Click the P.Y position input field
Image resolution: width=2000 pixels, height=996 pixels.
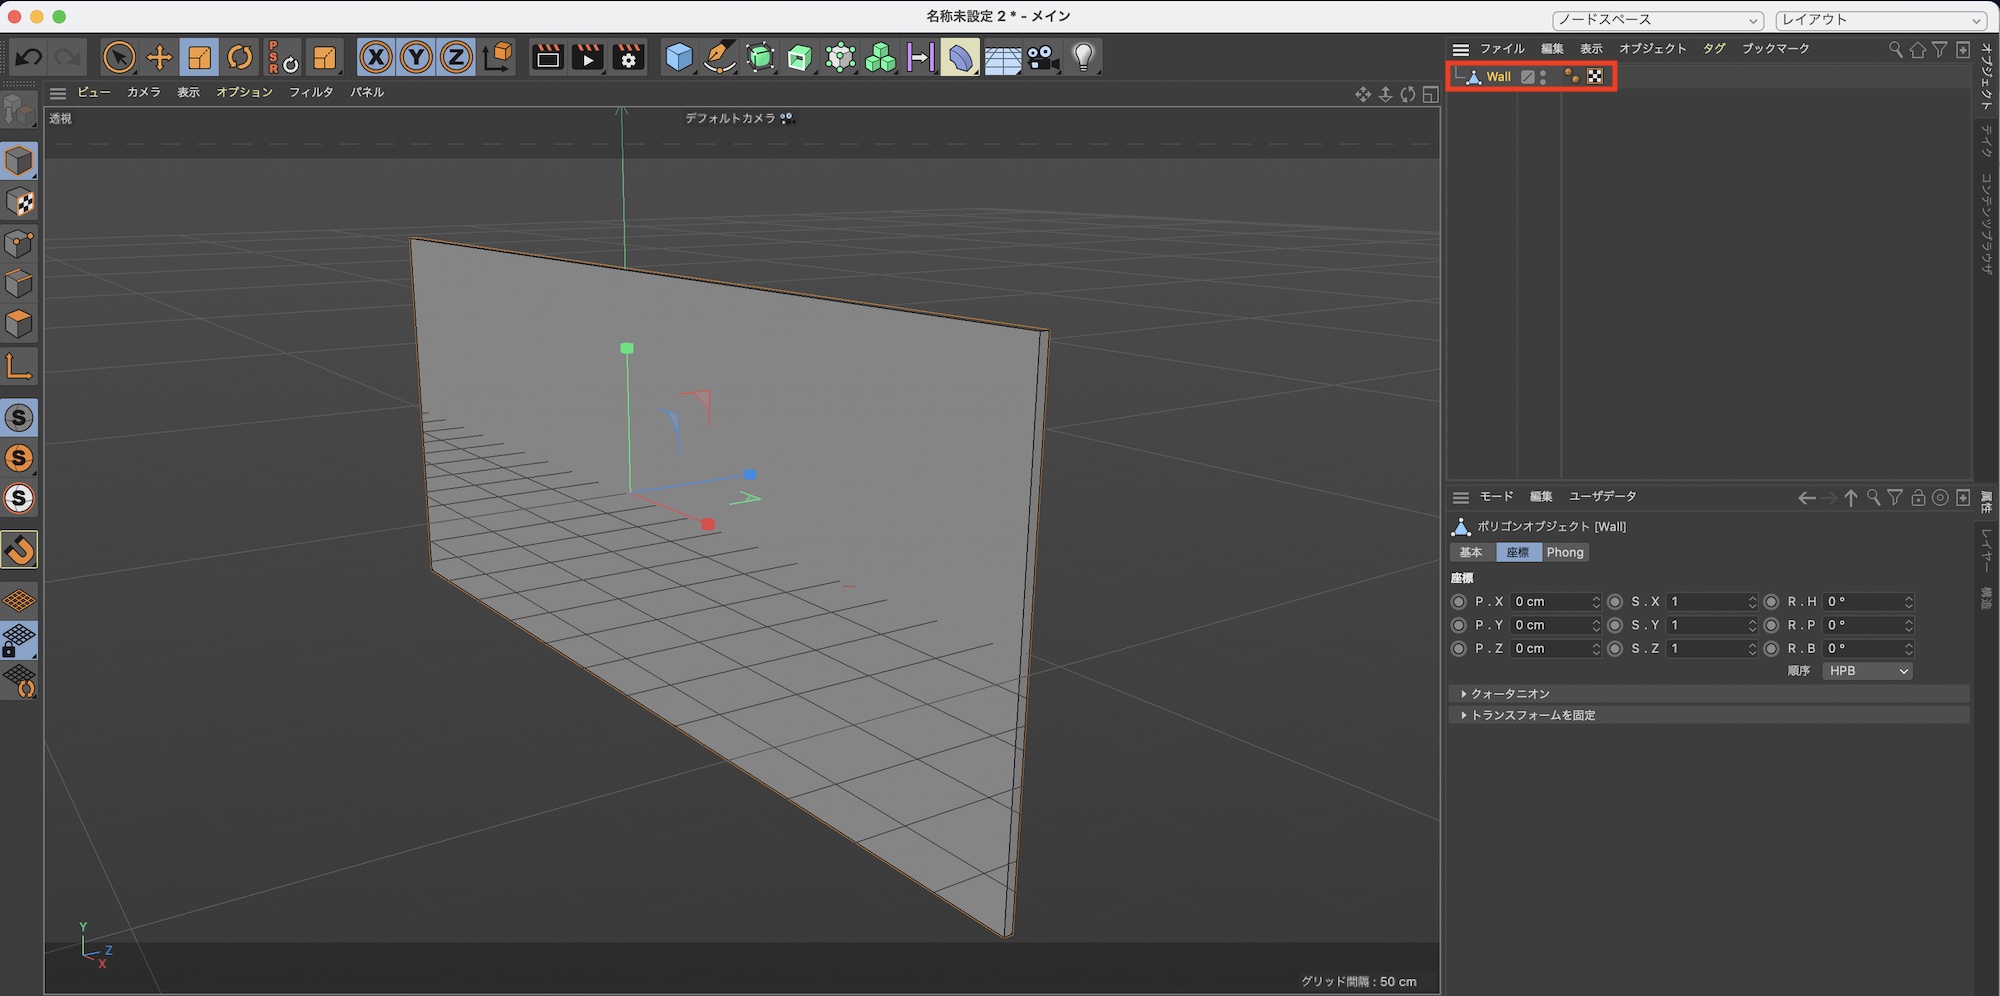click(x=1550, y=625)
